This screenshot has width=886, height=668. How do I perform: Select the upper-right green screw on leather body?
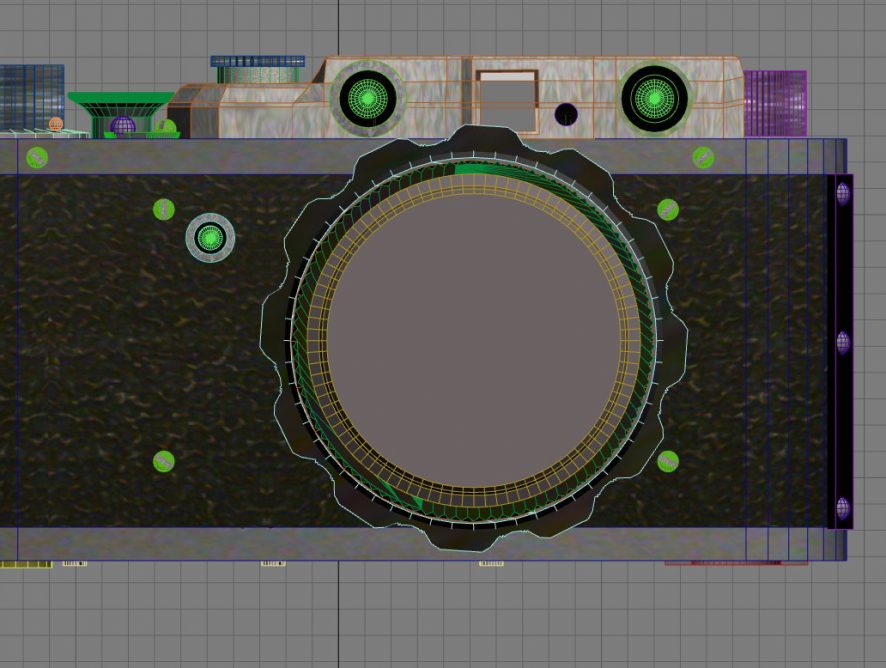[x=668, y=209]
